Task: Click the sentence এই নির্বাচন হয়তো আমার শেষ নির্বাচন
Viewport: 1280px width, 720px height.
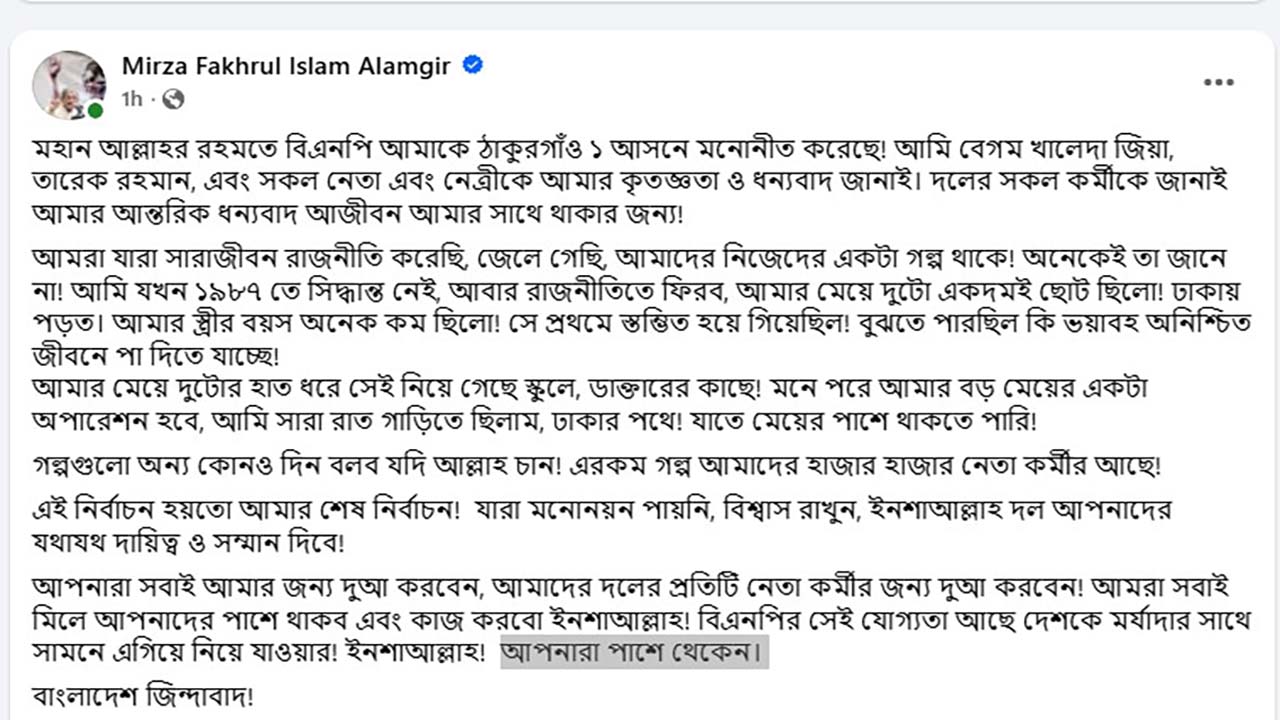Action: (x=246, y=510)
